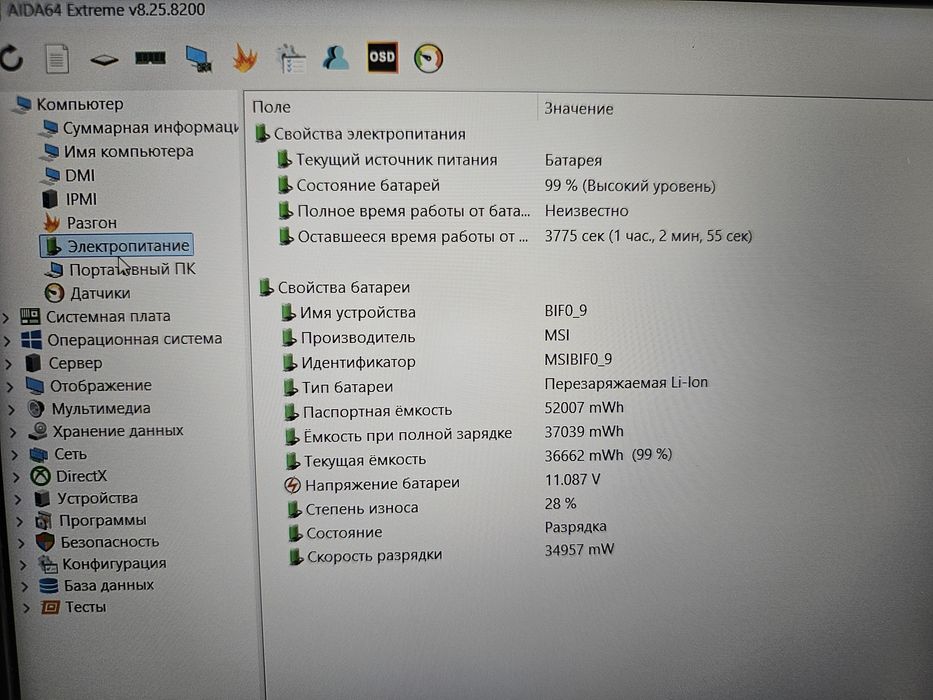933x700 pixels.
Task: Click the 52007 mWh design capacity value
Action: (x=584, y=408)
